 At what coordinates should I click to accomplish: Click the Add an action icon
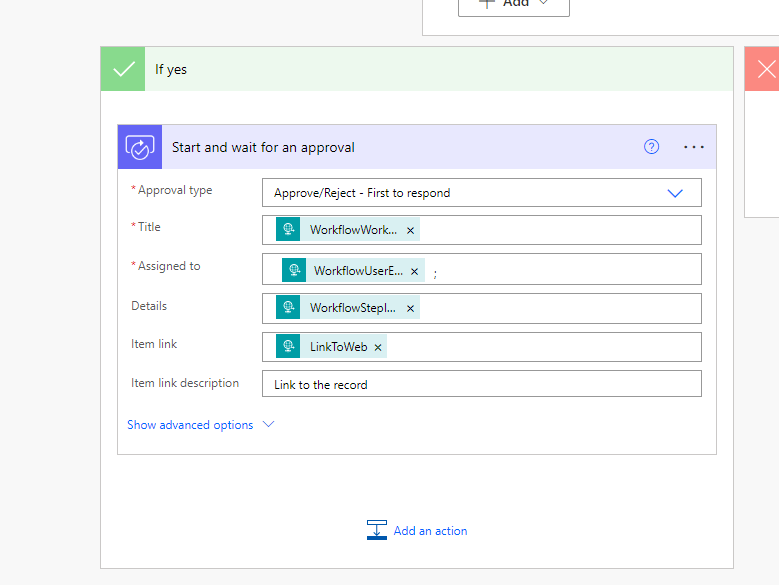(376, 531)
